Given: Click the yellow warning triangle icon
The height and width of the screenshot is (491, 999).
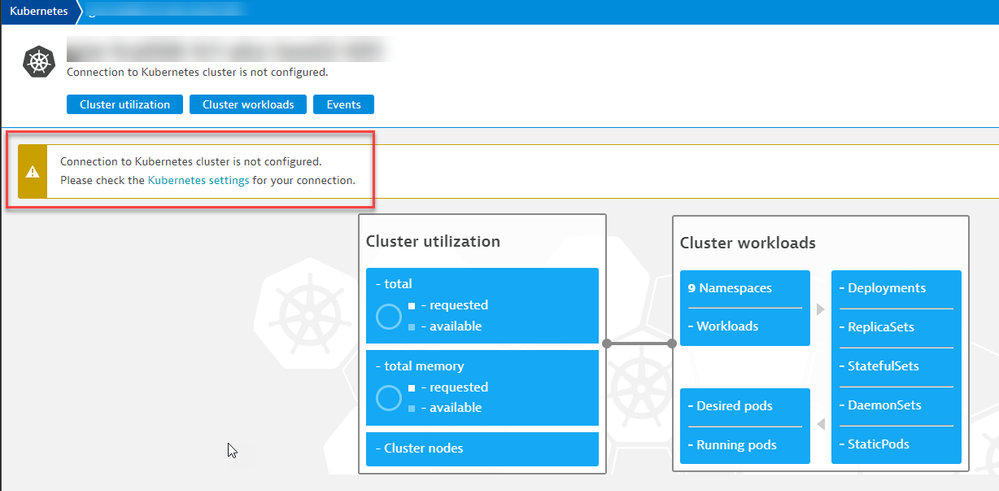Looking at the screenshot, I should pos(33,171).
